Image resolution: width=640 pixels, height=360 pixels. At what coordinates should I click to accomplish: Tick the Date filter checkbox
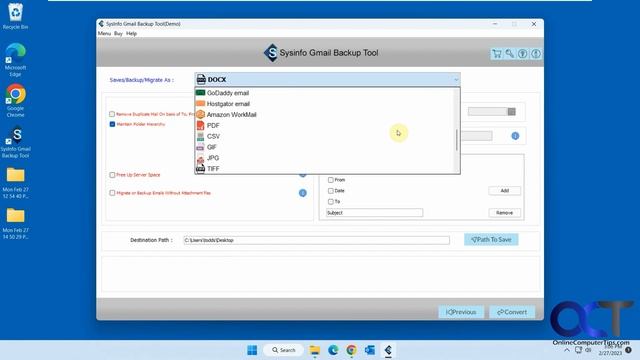coord(331,191)
